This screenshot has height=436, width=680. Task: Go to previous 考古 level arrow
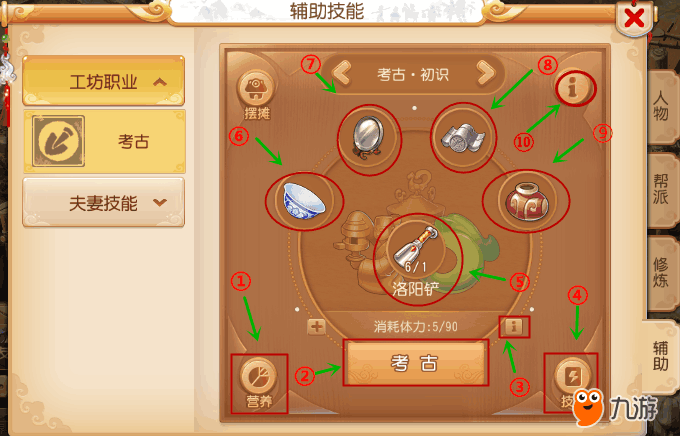[x=342, y=73]
